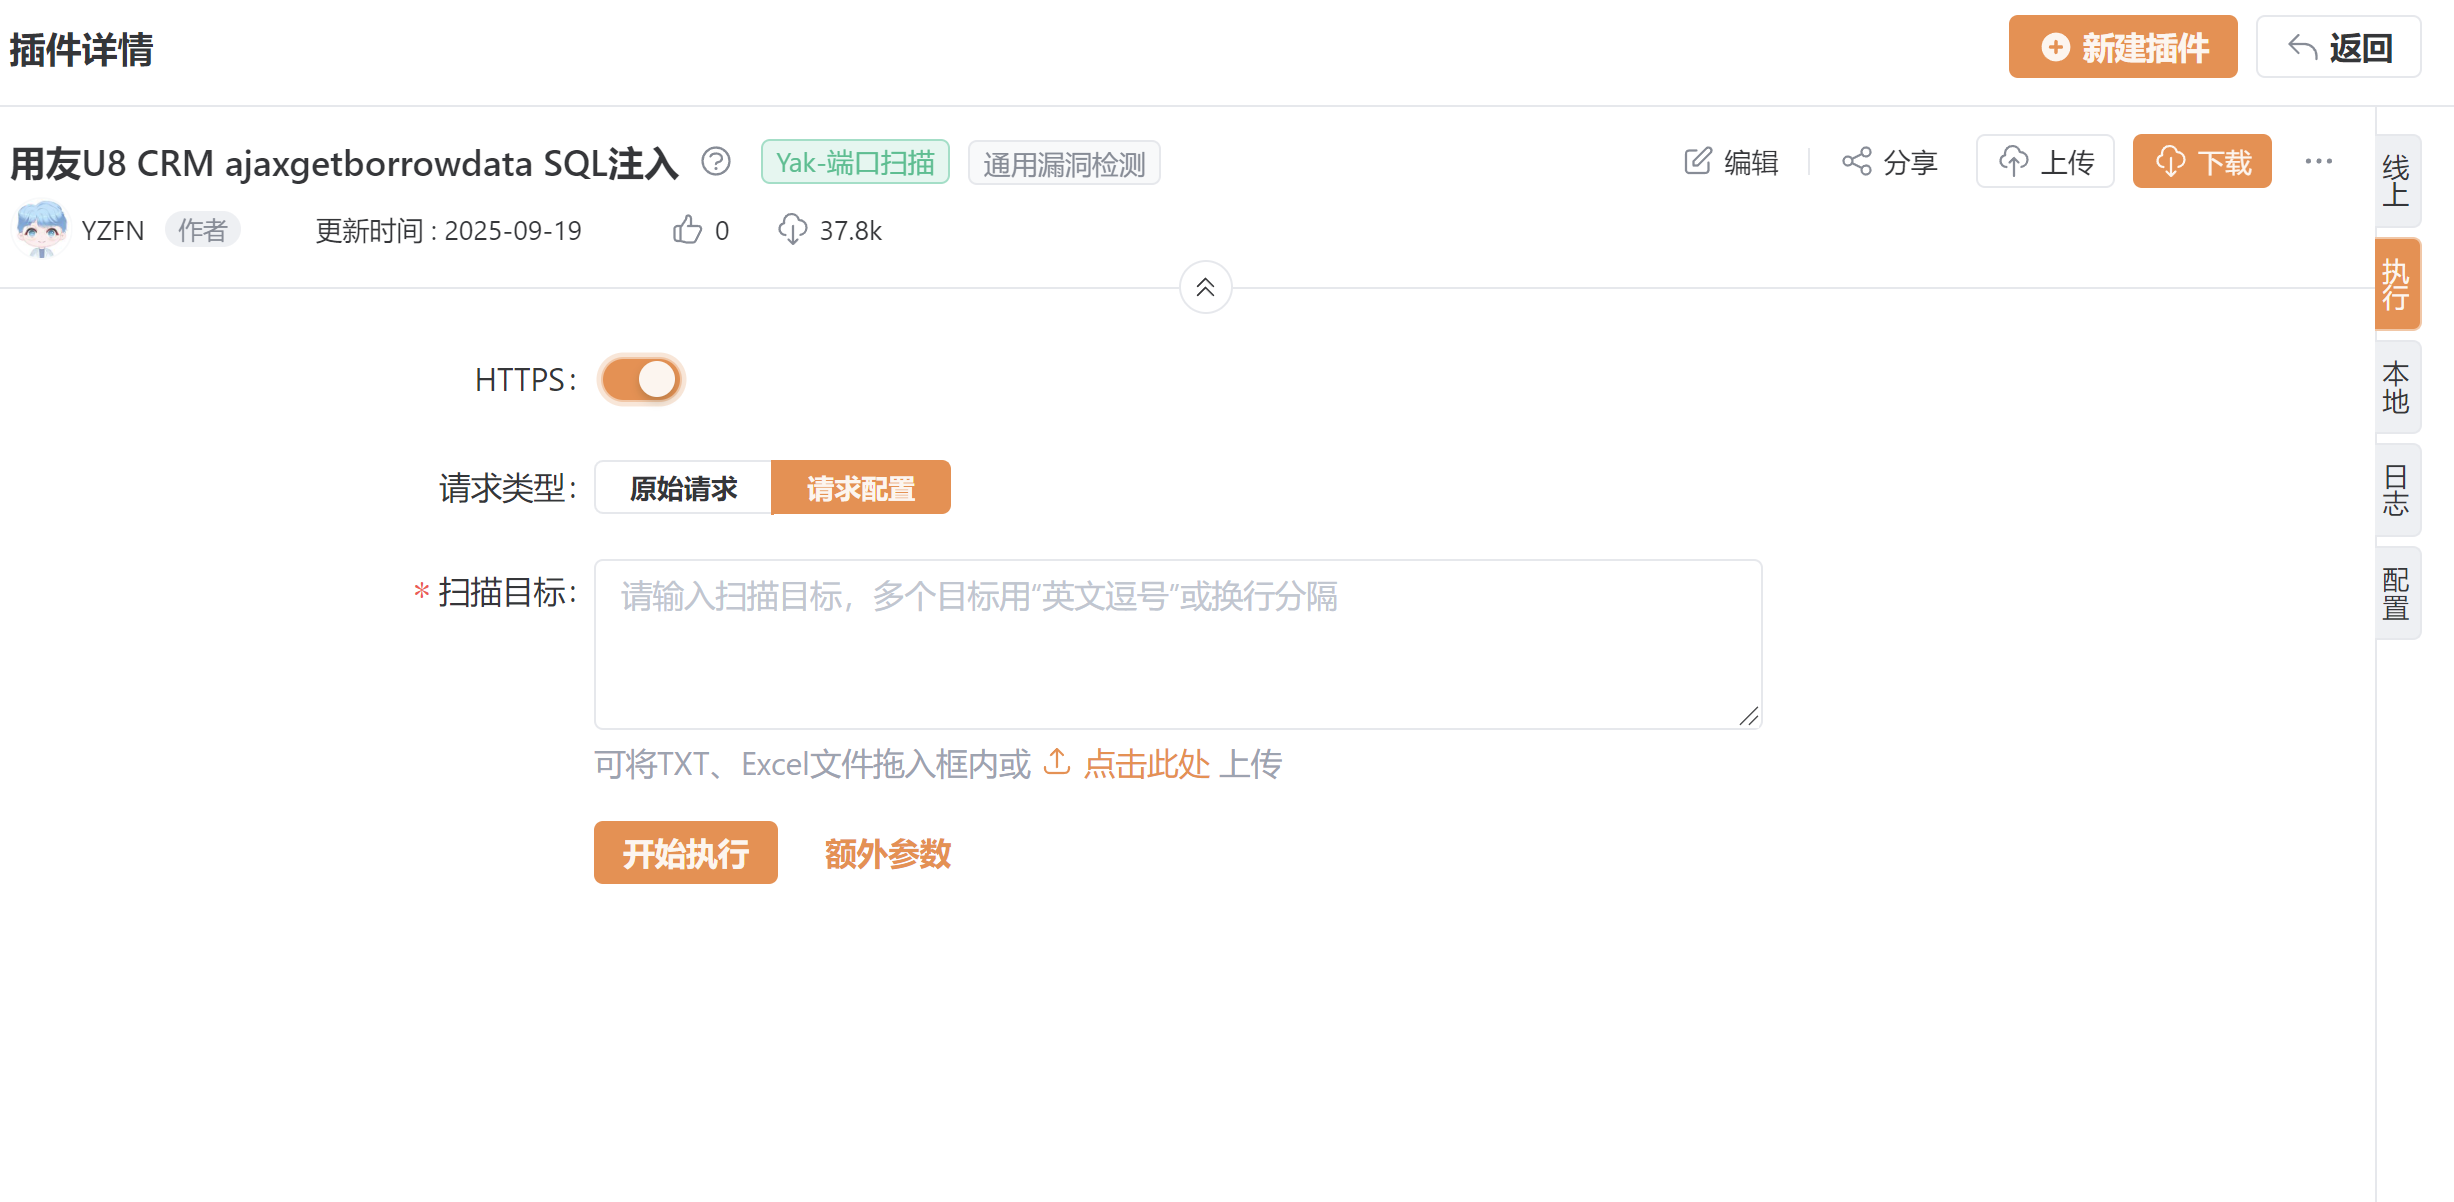Expand the 额外参数 extra parameters
Image resolution: width=2454 pixels, height=1202 pixels.
[x=887, y=853]
